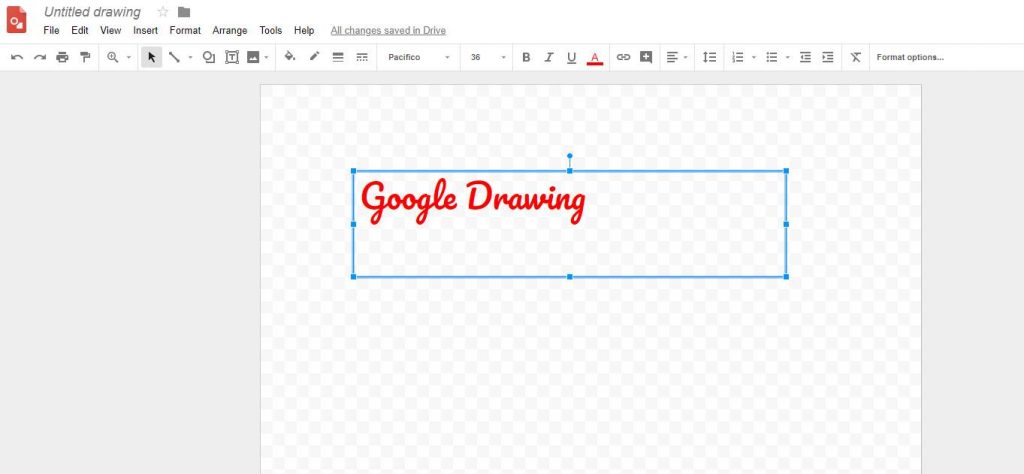The image size is (1024, 474).
Task: Toggle Italic formatting
Action: click(549, 57)
